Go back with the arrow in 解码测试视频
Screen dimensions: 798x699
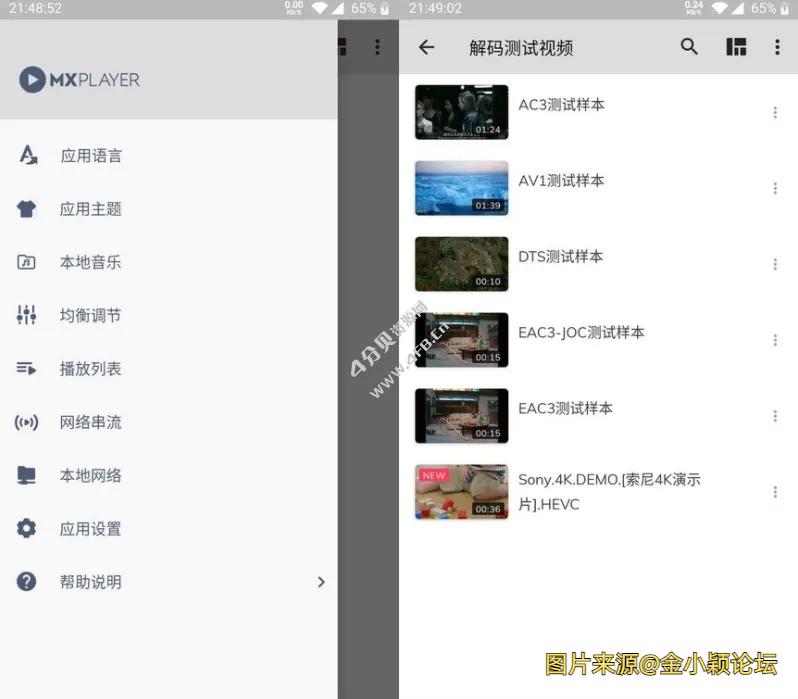(426, 47)
